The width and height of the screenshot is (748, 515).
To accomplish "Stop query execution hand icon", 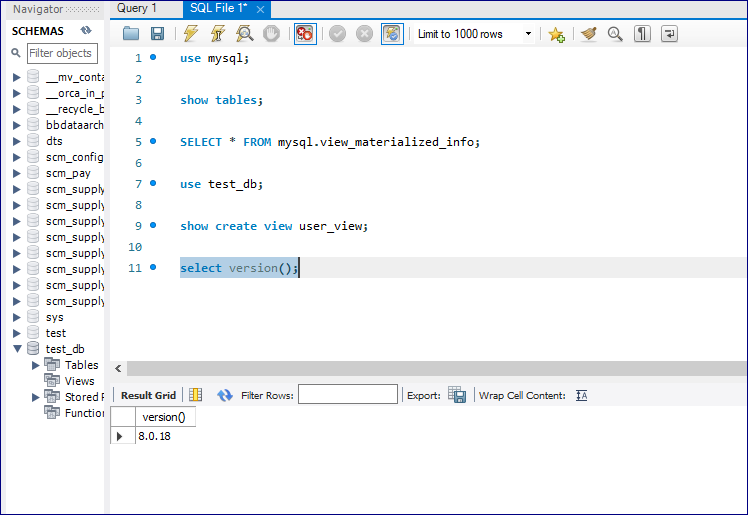I will click(271, 34).
